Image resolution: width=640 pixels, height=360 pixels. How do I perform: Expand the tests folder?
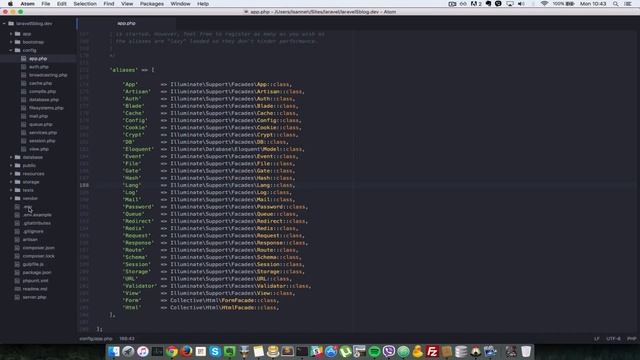[x=11, y=190]
